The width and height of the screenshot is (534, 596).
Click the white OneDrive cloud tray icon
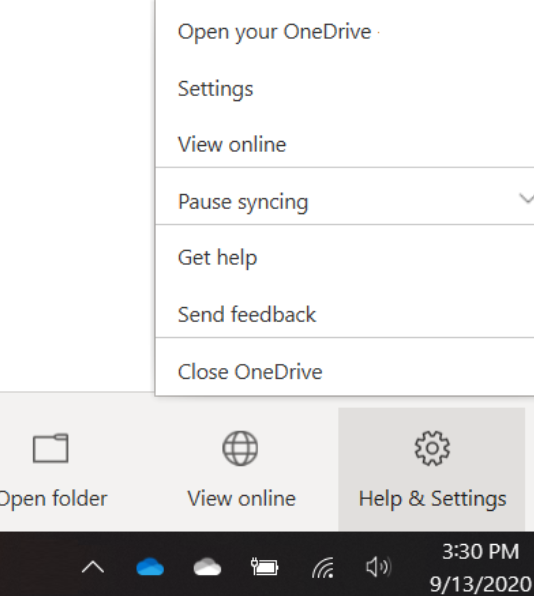pos(207,567)
